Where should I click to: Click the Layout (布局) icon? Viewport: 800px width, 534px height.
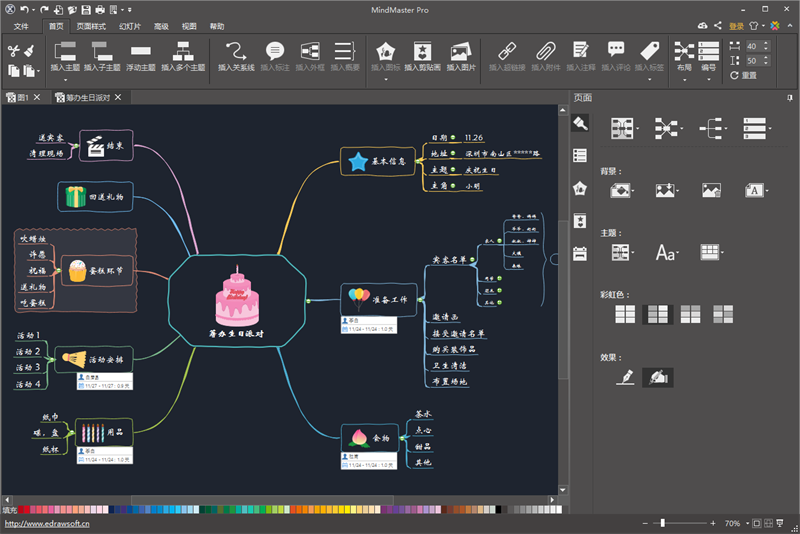[684, 51]
